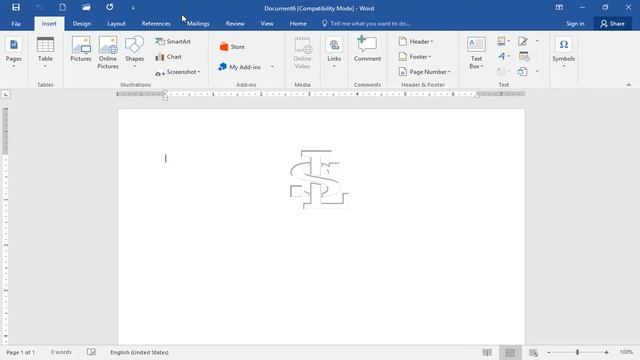Click the 100% zoom level

[x=626, y=352]
